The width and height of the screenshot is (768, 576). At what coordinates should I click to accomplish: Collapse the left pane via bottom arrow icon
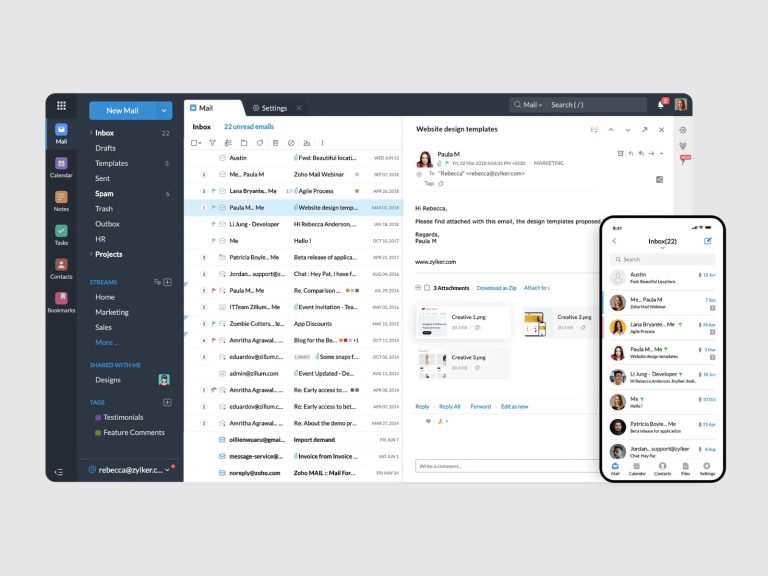coord(59,472)
